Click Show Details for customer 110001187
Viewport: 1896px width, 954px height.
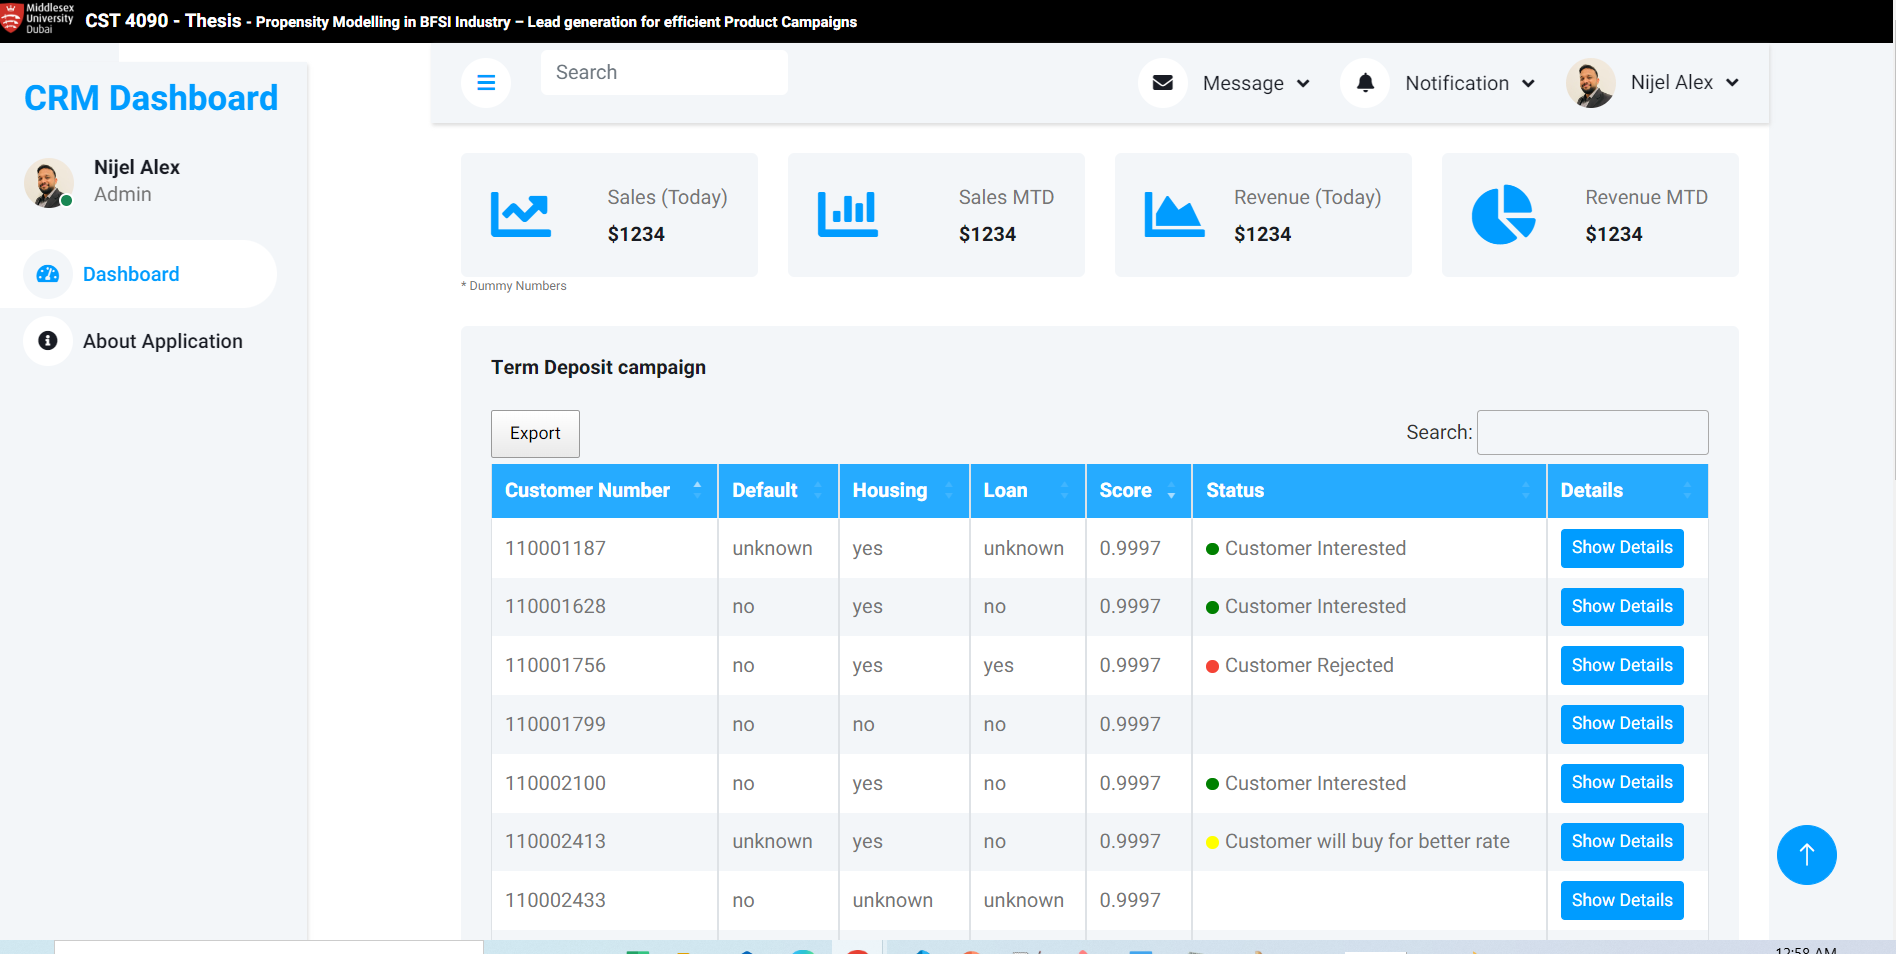coord(1621,548)
